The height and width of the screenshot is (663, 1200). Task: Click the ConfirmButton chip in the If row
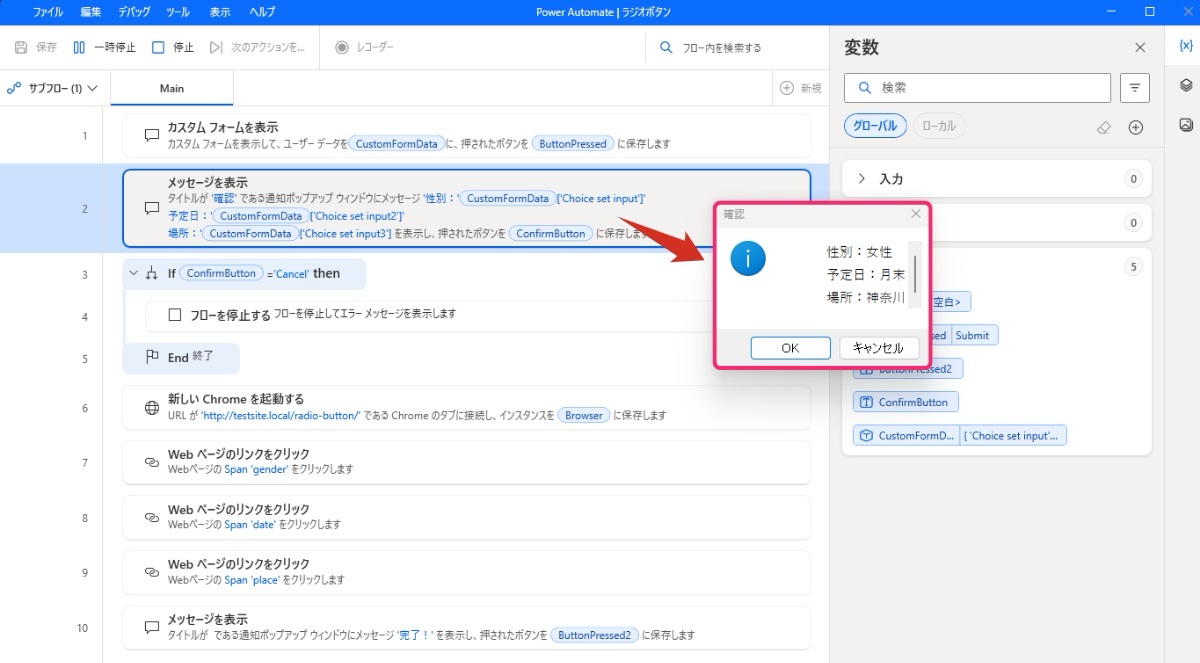[x=221, y=273]
